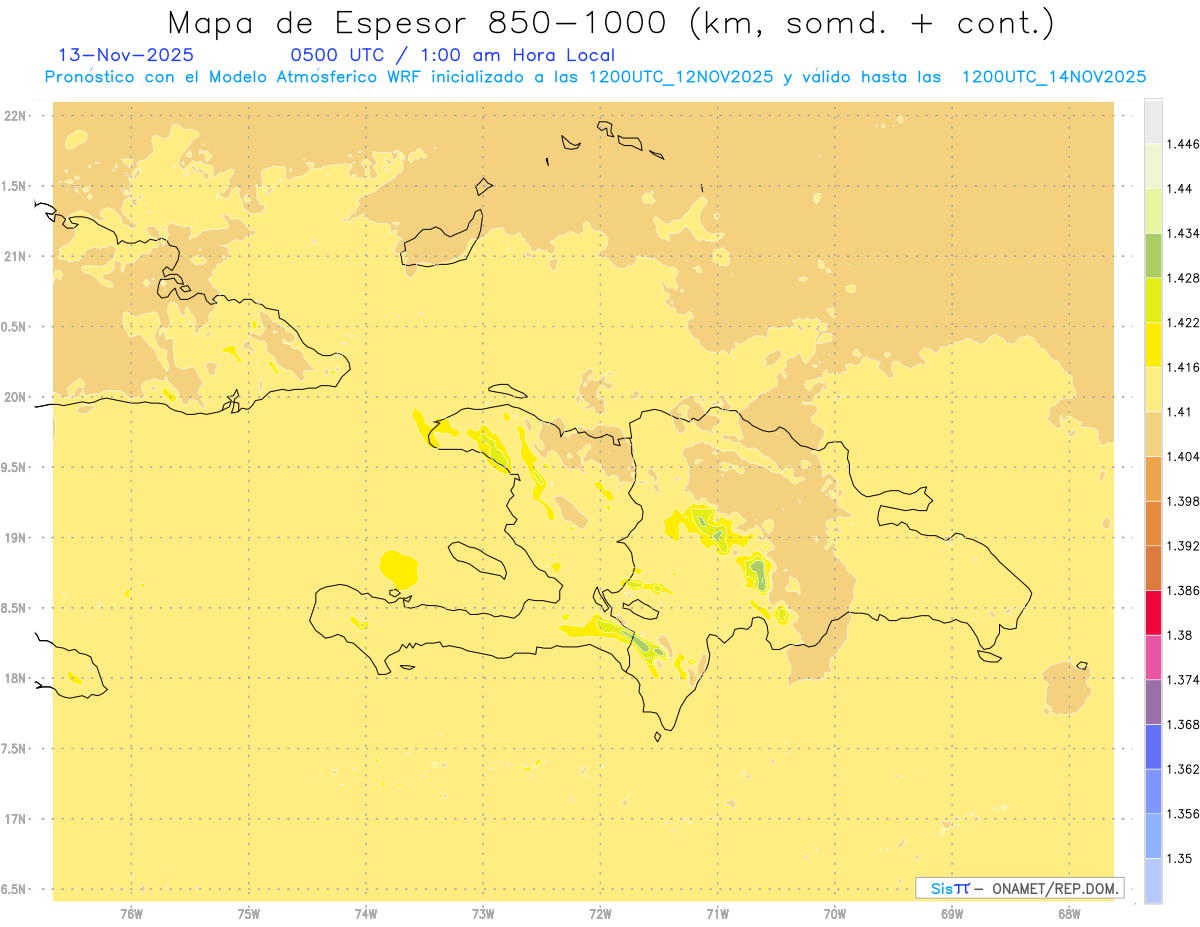Image resolution: width=1200 pixels, height=927 pixels.
Task: Click the '74W' longitude label
Action: point(366,913)
